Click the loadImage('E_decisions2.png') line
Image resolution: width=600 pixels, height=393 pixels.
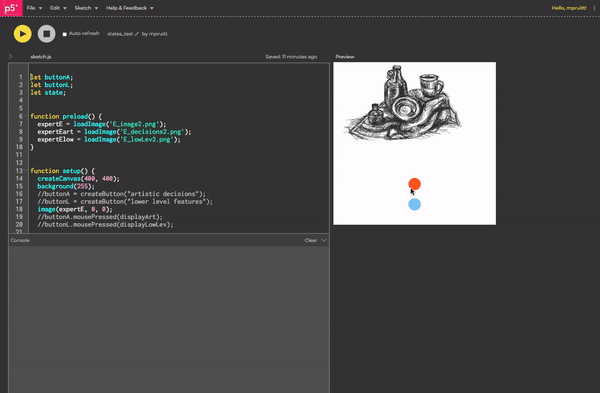point(114,132)
